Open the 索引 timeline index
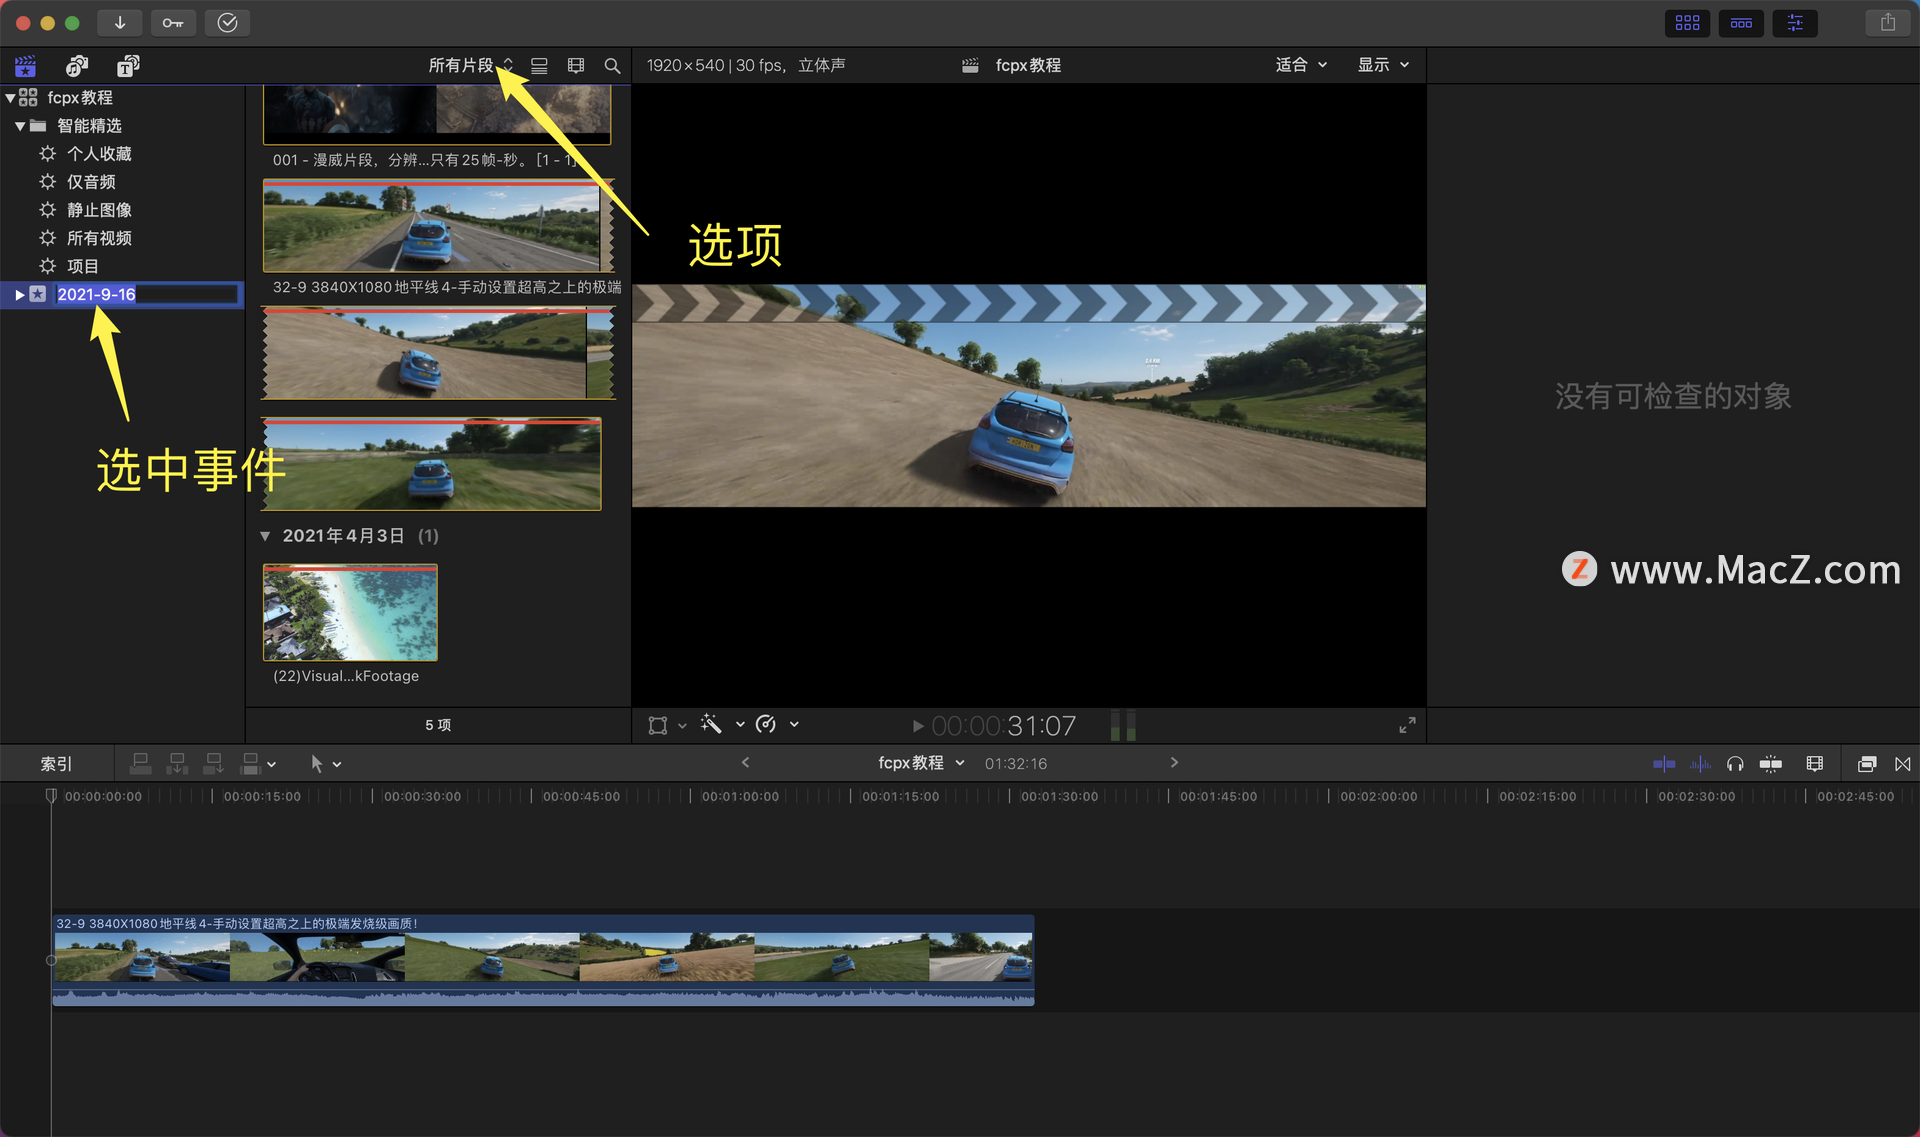The image size is (1920, 1137). click(x=56, y=764)
